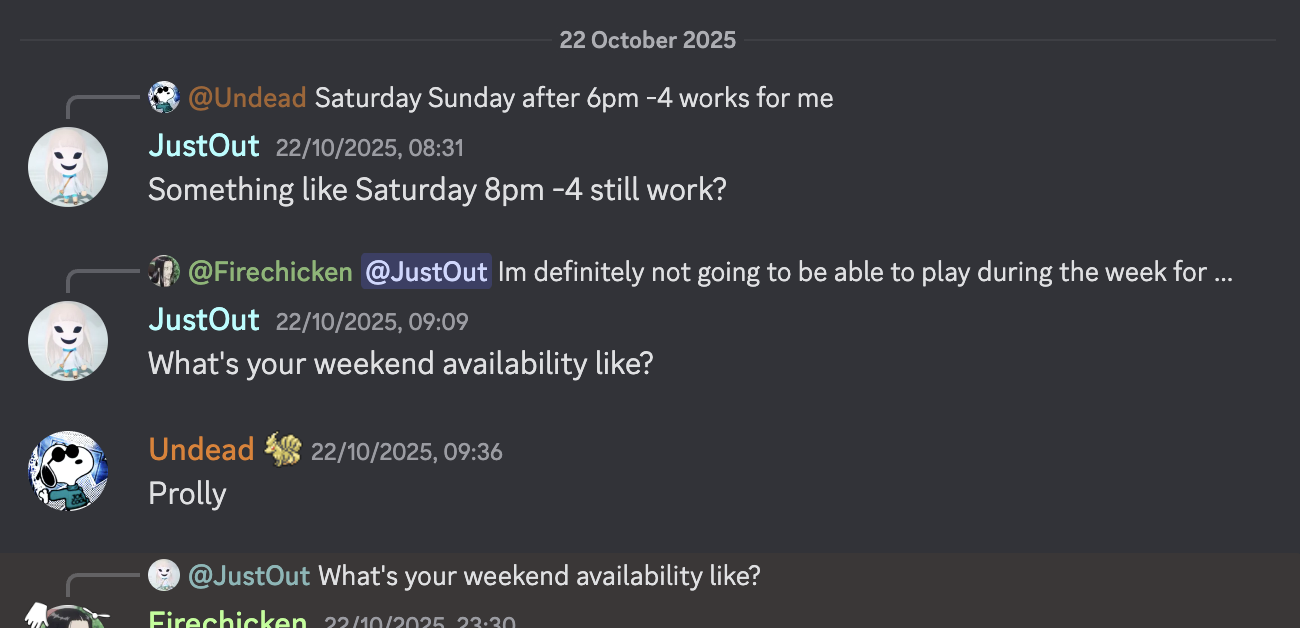Open the Firechicken username at the bottom
The image size is (1300, 628).
click(227, 620)
